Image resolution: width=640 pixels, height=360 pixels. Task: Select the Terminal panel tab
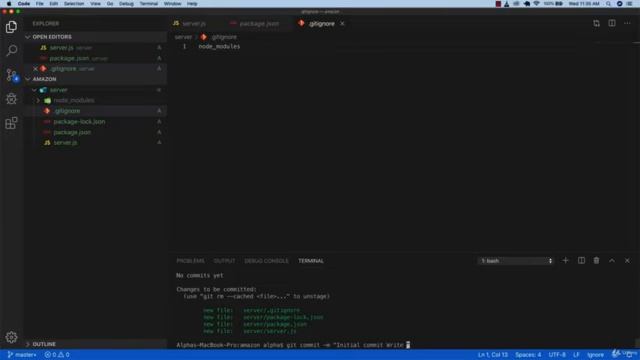point(311,261)
